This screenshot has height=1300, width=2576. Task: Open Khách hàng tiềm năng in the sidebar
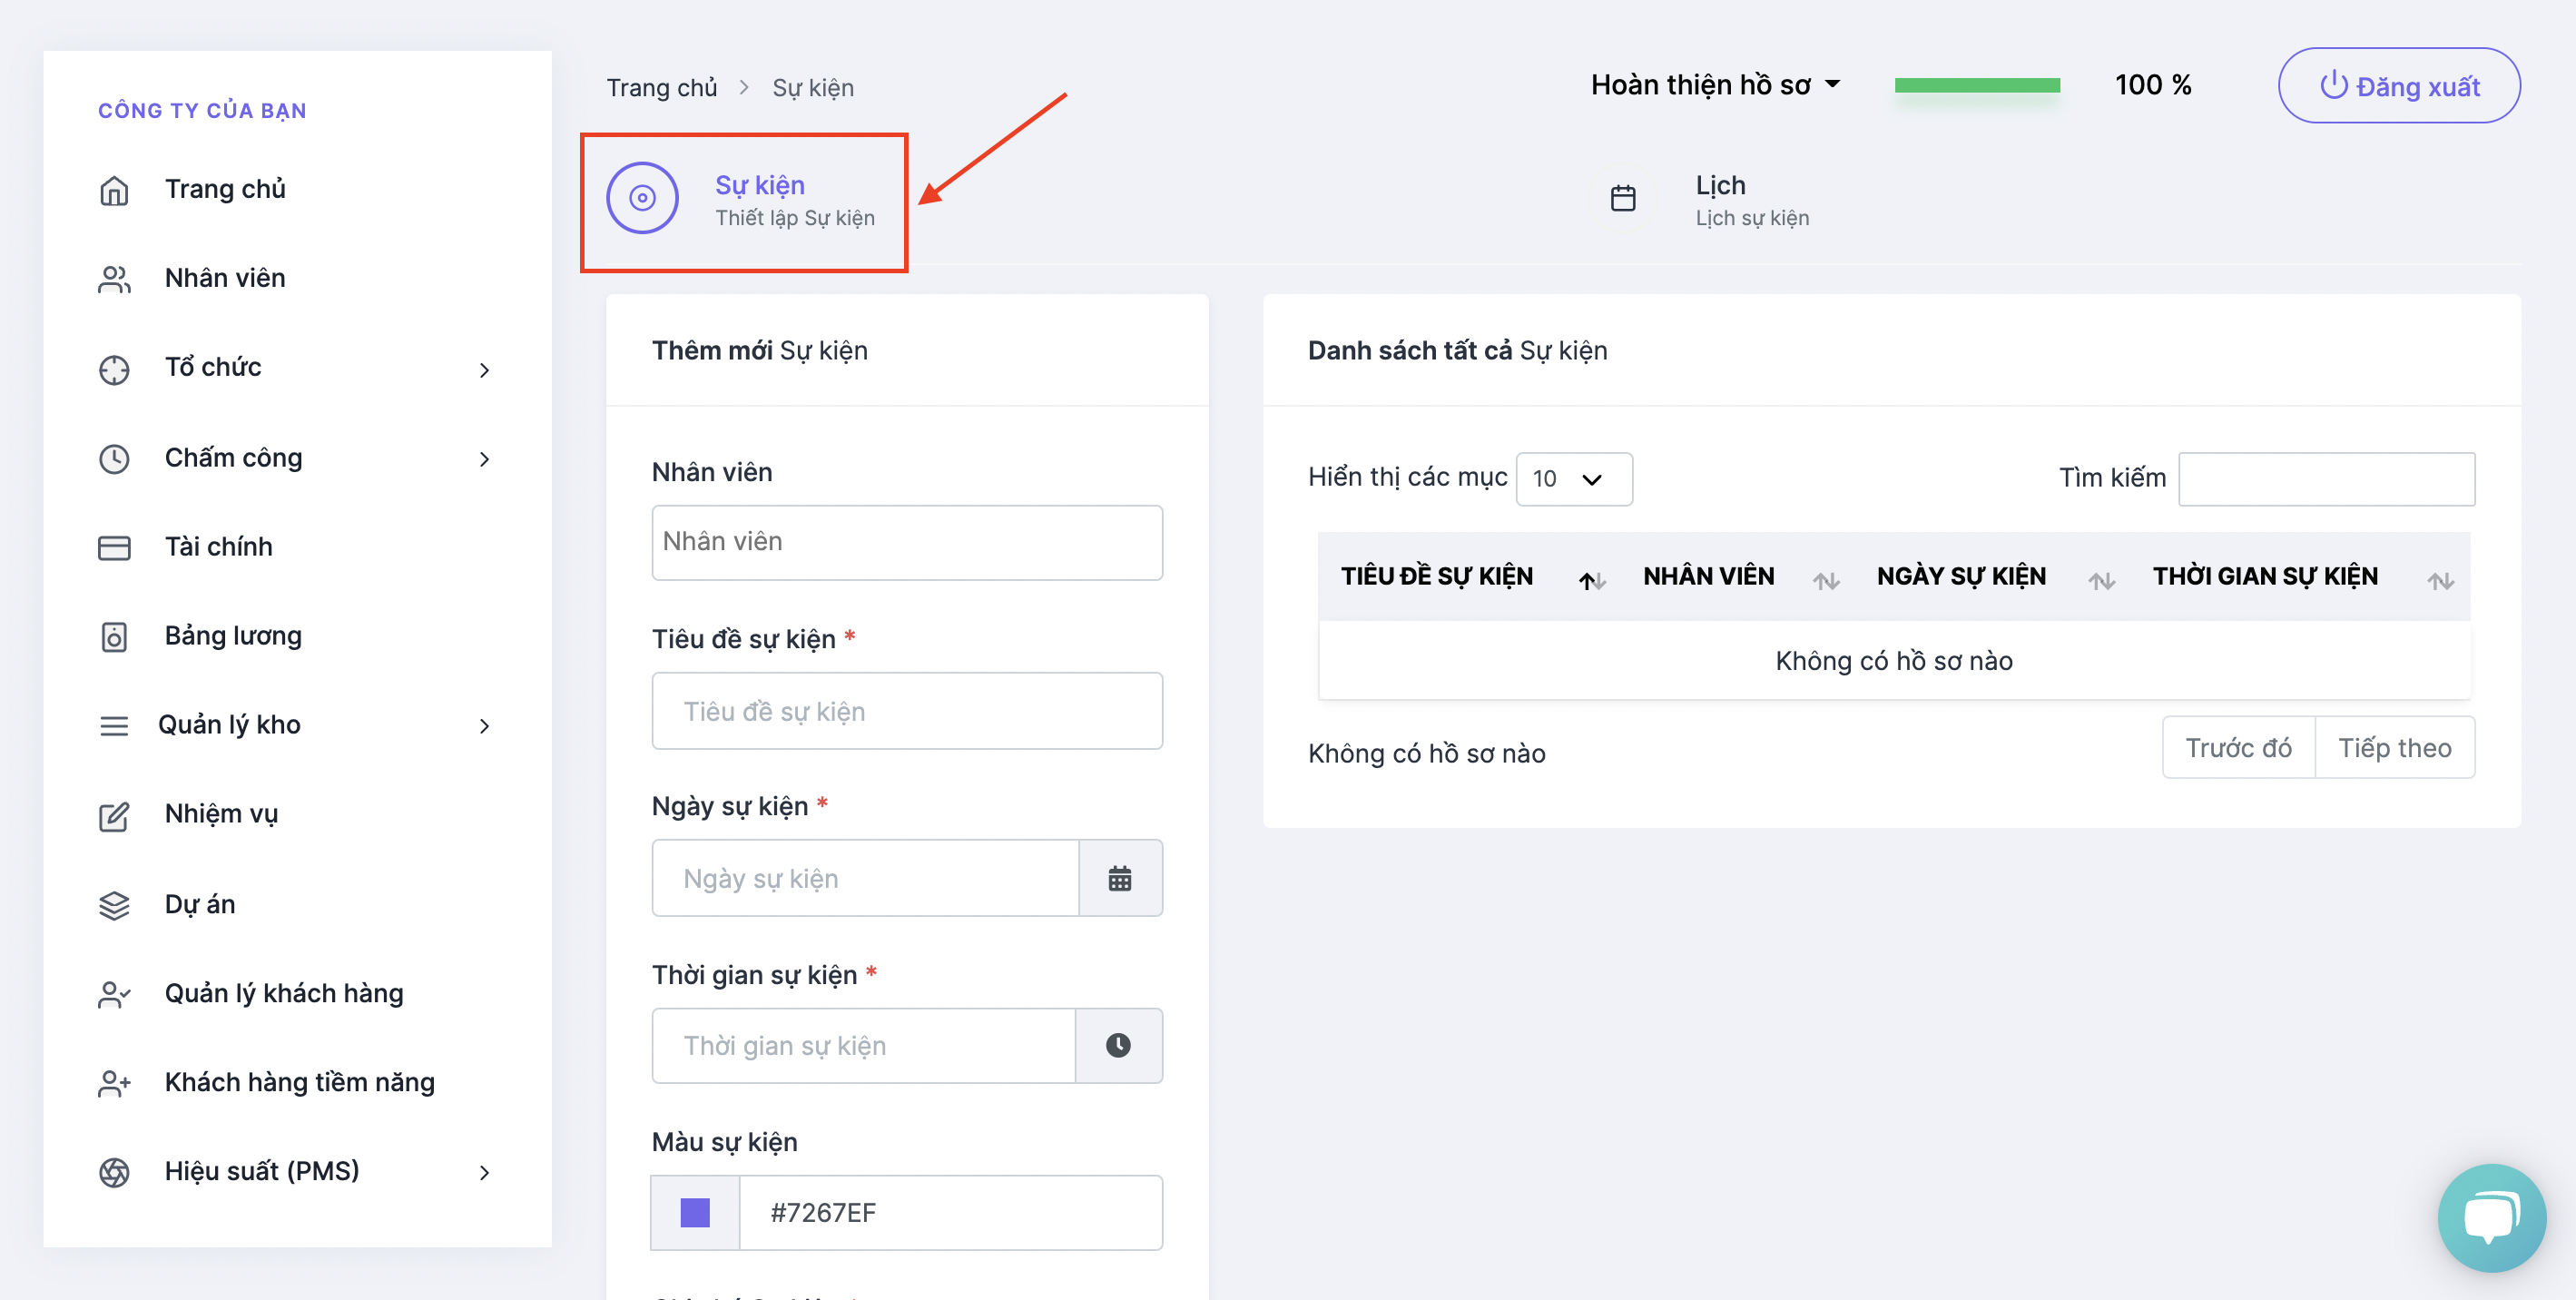click(x=300, y=1082)
